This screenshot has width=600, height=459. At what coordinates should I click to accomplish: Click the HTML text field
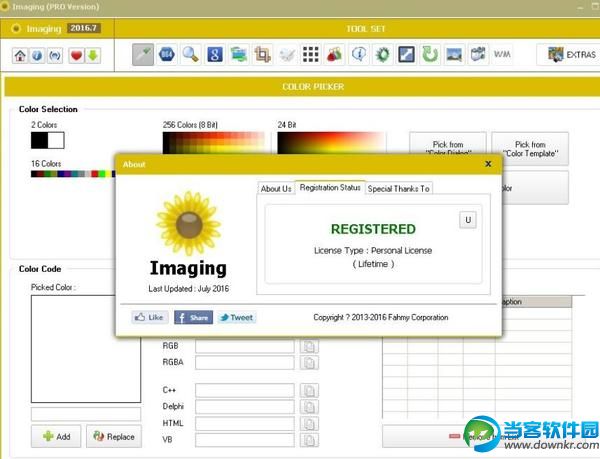(245, 423)
